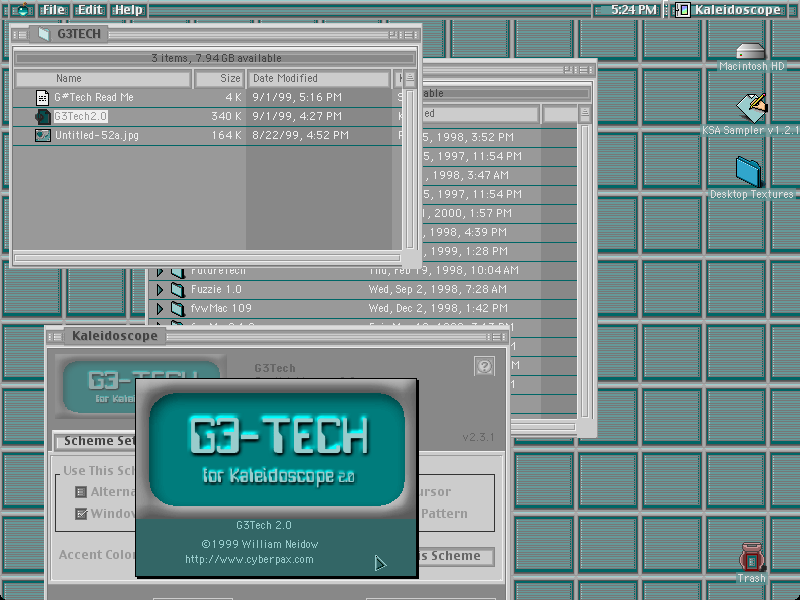Click the 'Accent Color' label in Kaleidoscope
The width and height of the screenshot is (800, 600).
(x=97, y=555)
